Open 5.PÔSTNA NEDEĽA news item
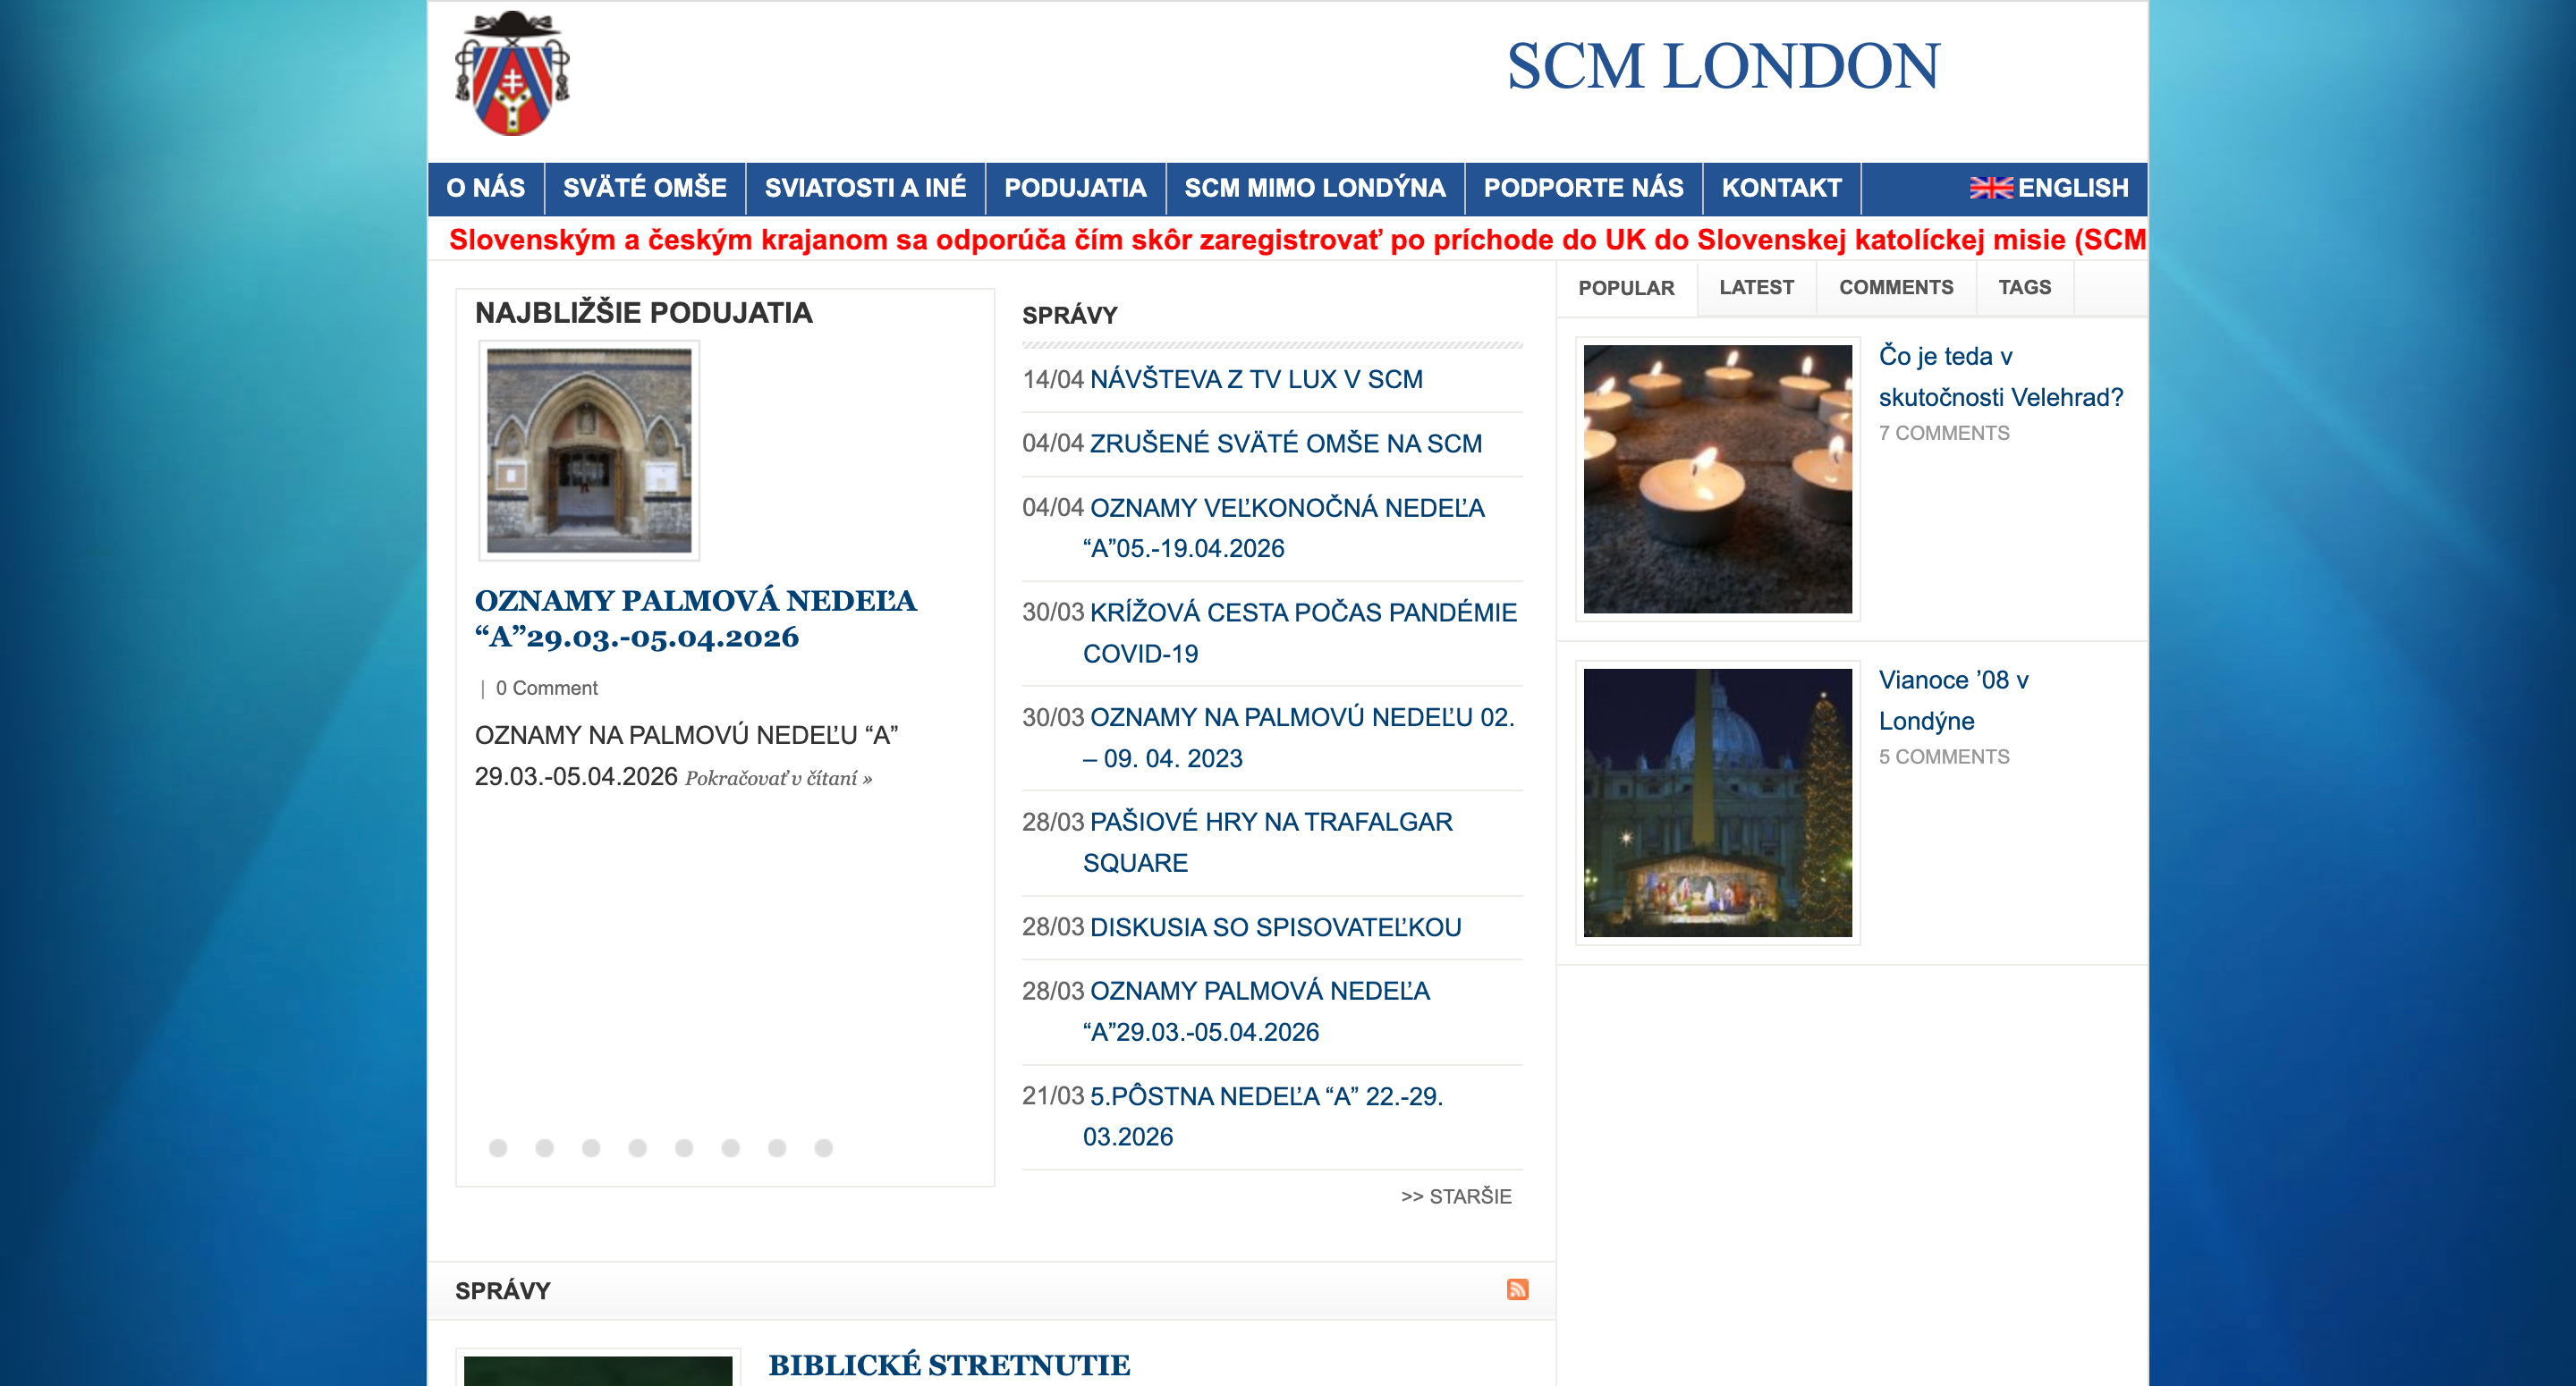This screenshot has width=2576, height=1386. point(1263,1116)
